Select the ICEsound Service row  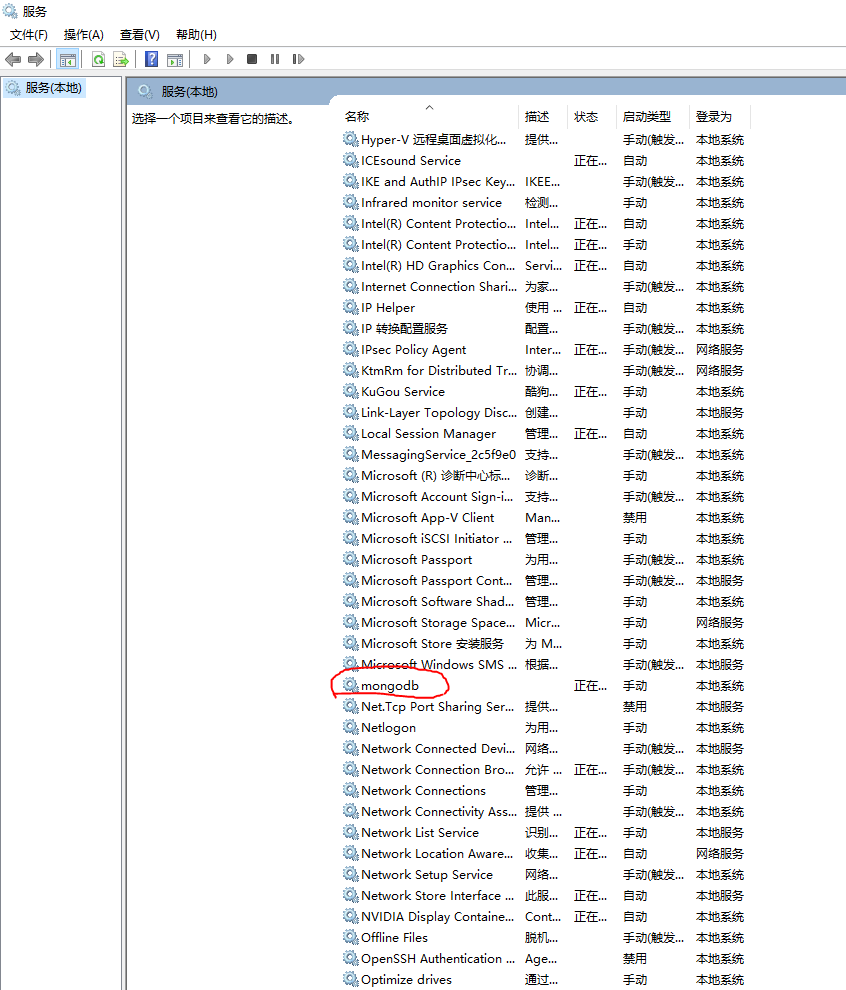pos(543,161)
